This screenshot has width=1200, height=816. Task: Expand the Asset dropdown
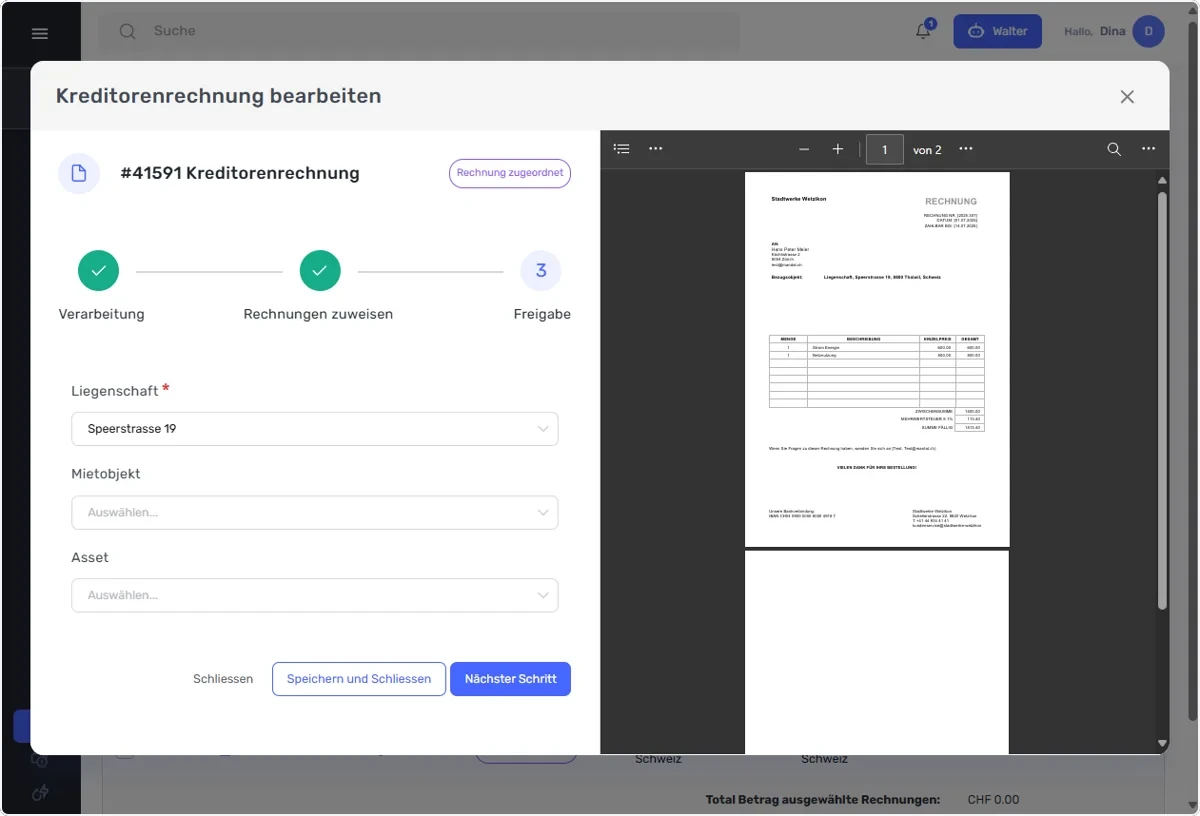pyautogui.click(x=315, y=595)
